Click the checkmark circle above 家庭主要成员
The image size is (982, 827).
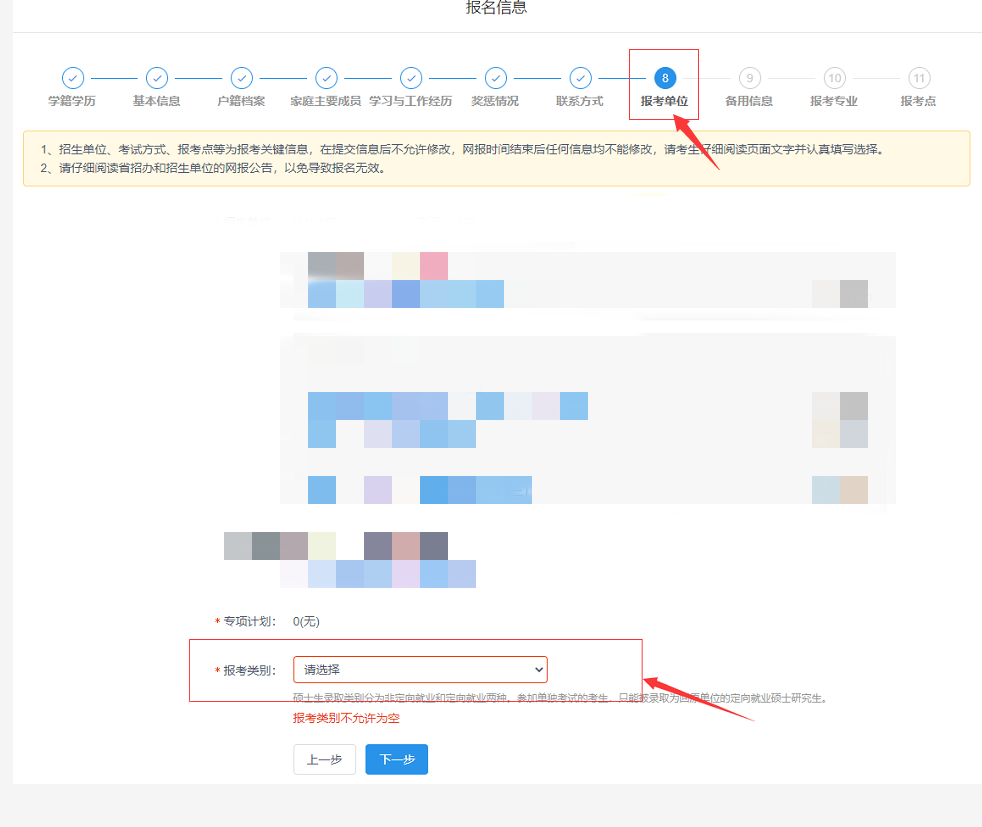click(326, 78)
